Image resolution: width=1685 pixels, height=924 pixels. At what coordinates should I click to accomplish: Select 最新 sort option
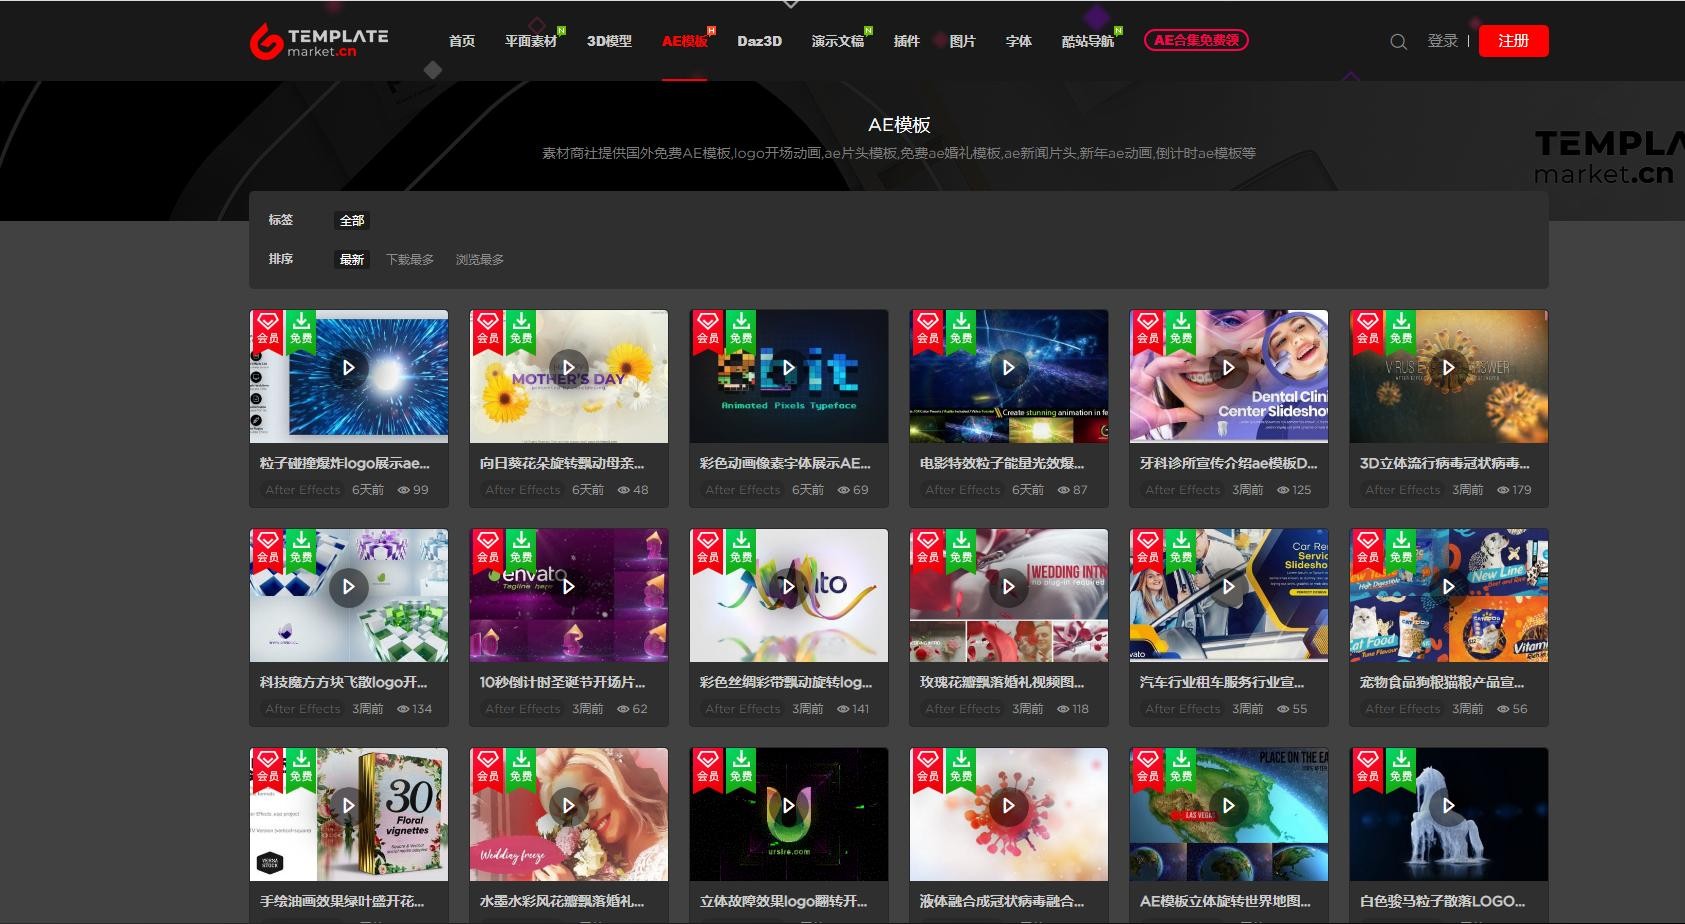(352, 260)
